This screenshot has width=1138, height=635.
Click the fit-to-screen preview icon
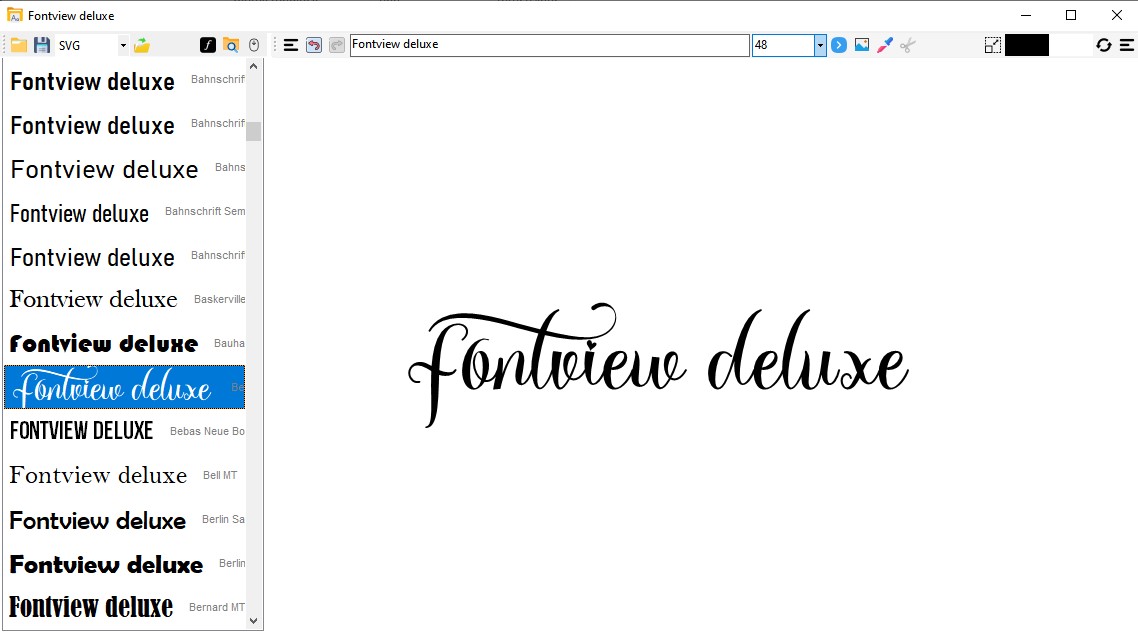click(992, 44)
